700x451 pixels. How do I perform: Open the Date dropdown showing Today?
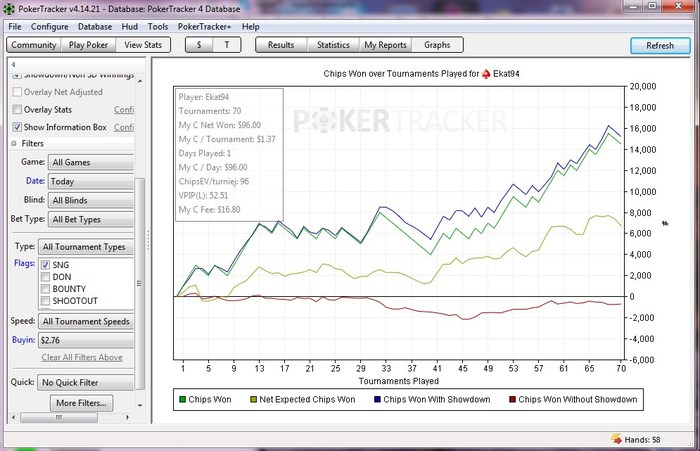(x=91, y=181)
